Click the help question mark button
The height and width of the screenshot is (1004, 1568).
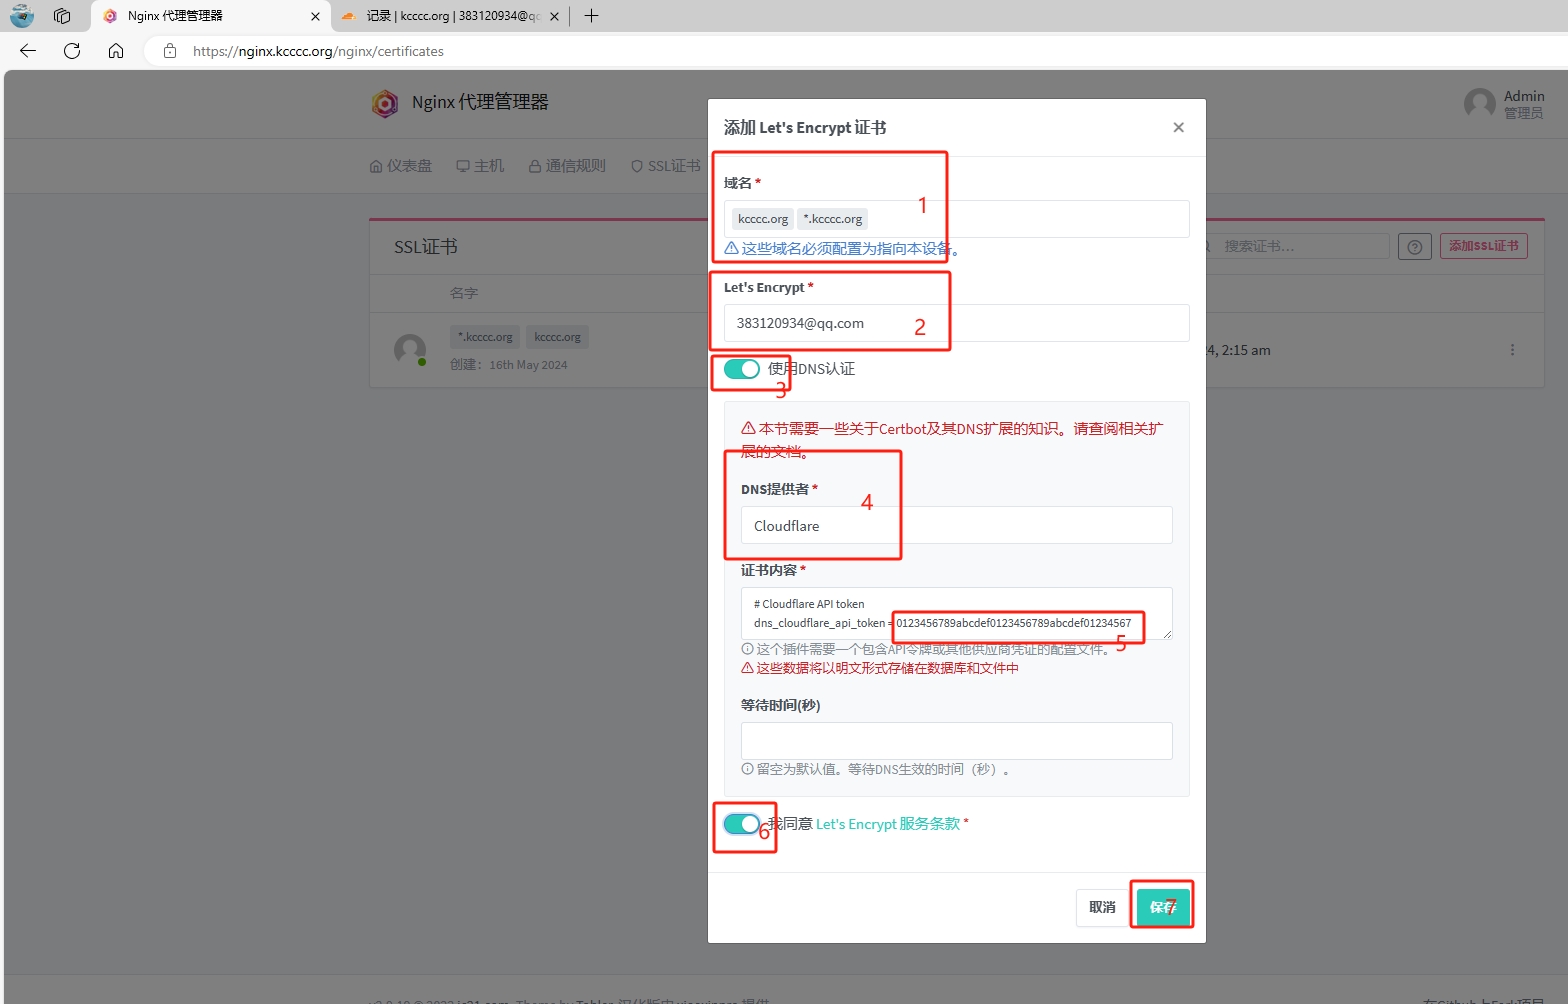pyautogui.click(x=1414, y=247)
